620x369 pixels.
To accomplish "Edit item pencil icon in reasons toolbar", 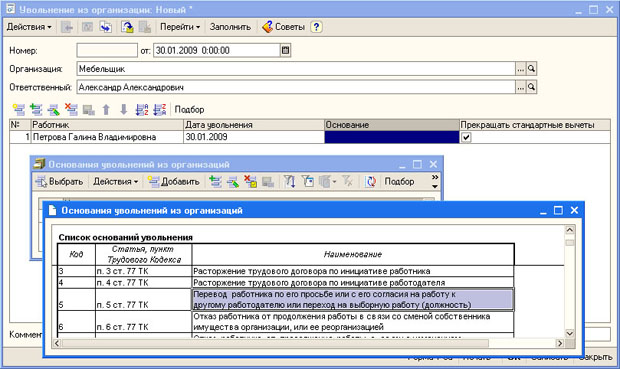I will [233, 182].
